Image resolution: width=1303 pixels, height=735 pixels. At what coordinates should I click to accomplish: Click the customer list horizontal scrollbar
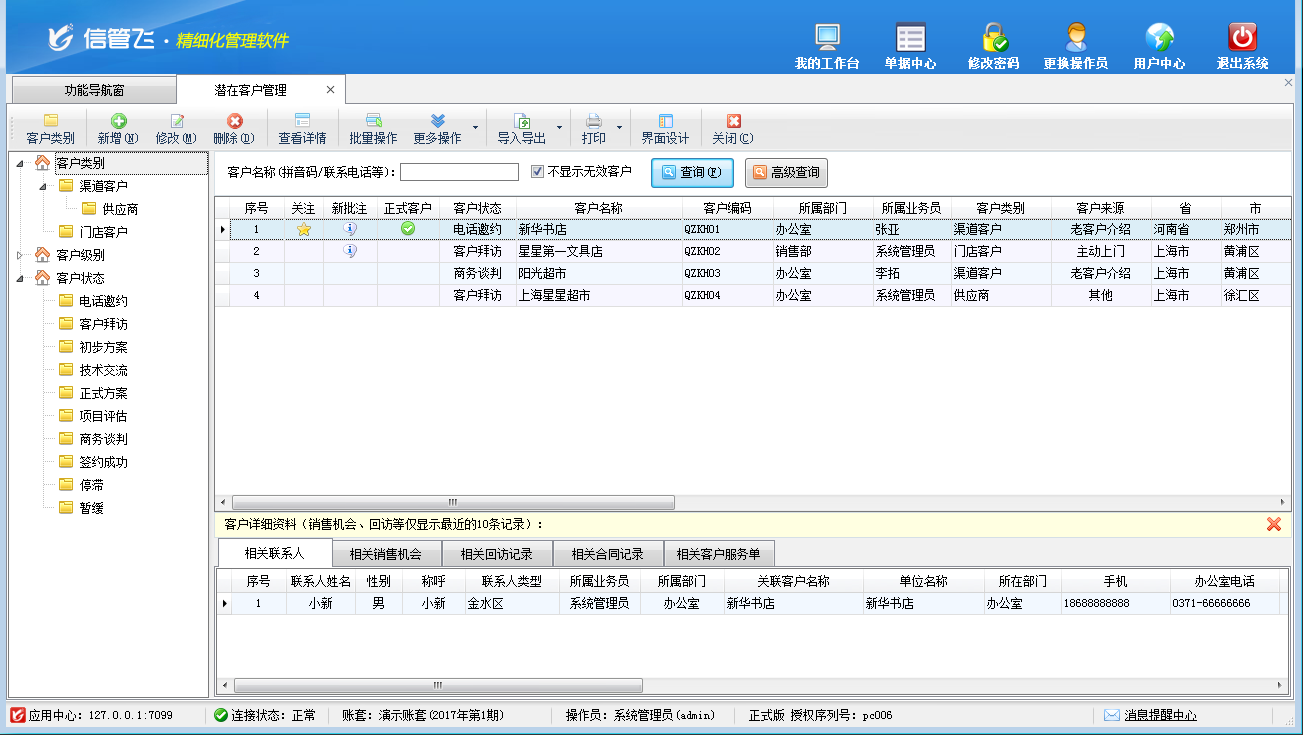tap(452, 502)
